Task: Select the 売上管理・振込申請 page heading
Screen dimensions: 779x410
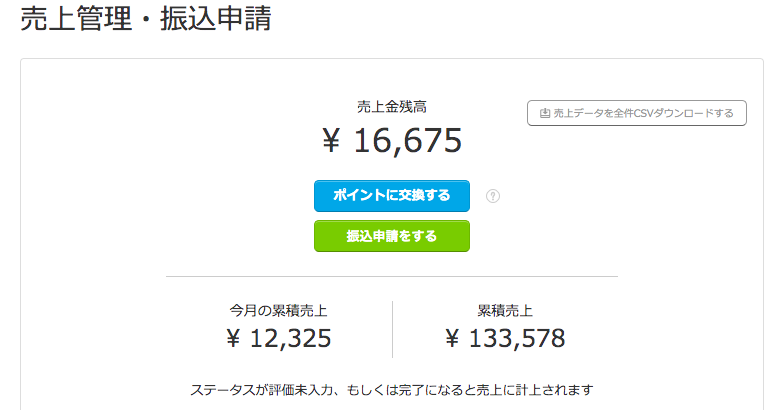Action: 146,19
